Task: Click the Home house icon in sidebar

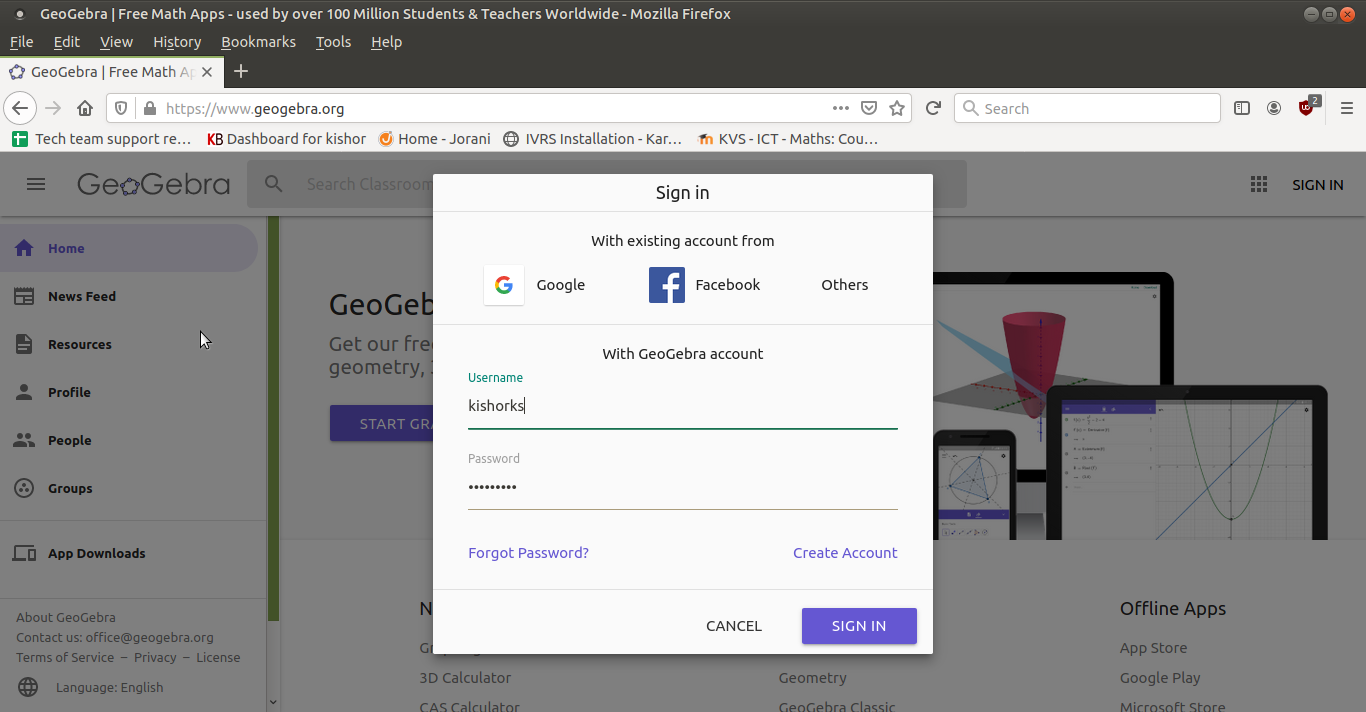Action: 24,248
